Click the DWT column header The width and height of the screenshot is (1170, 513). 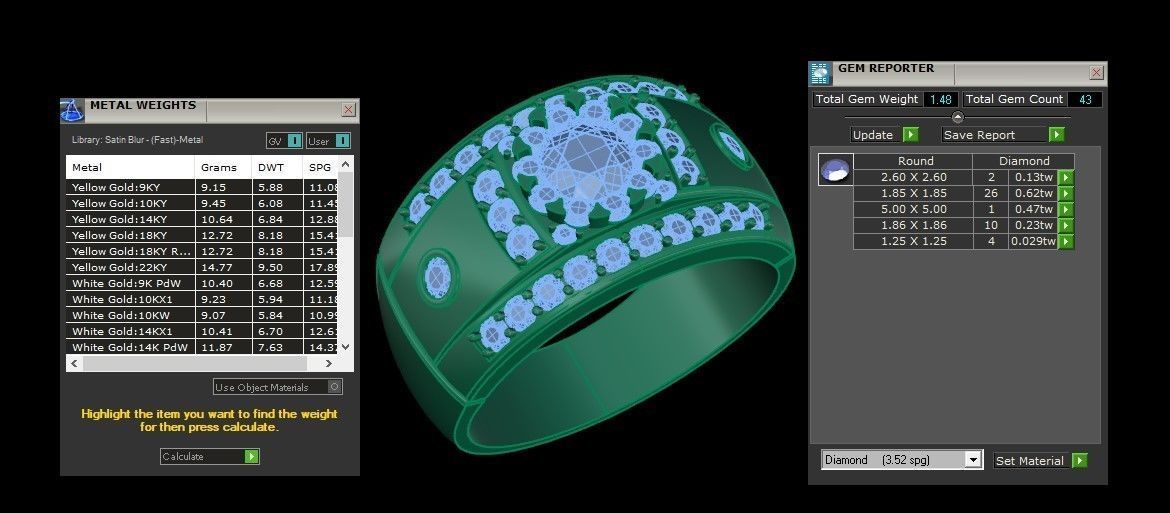277,167
